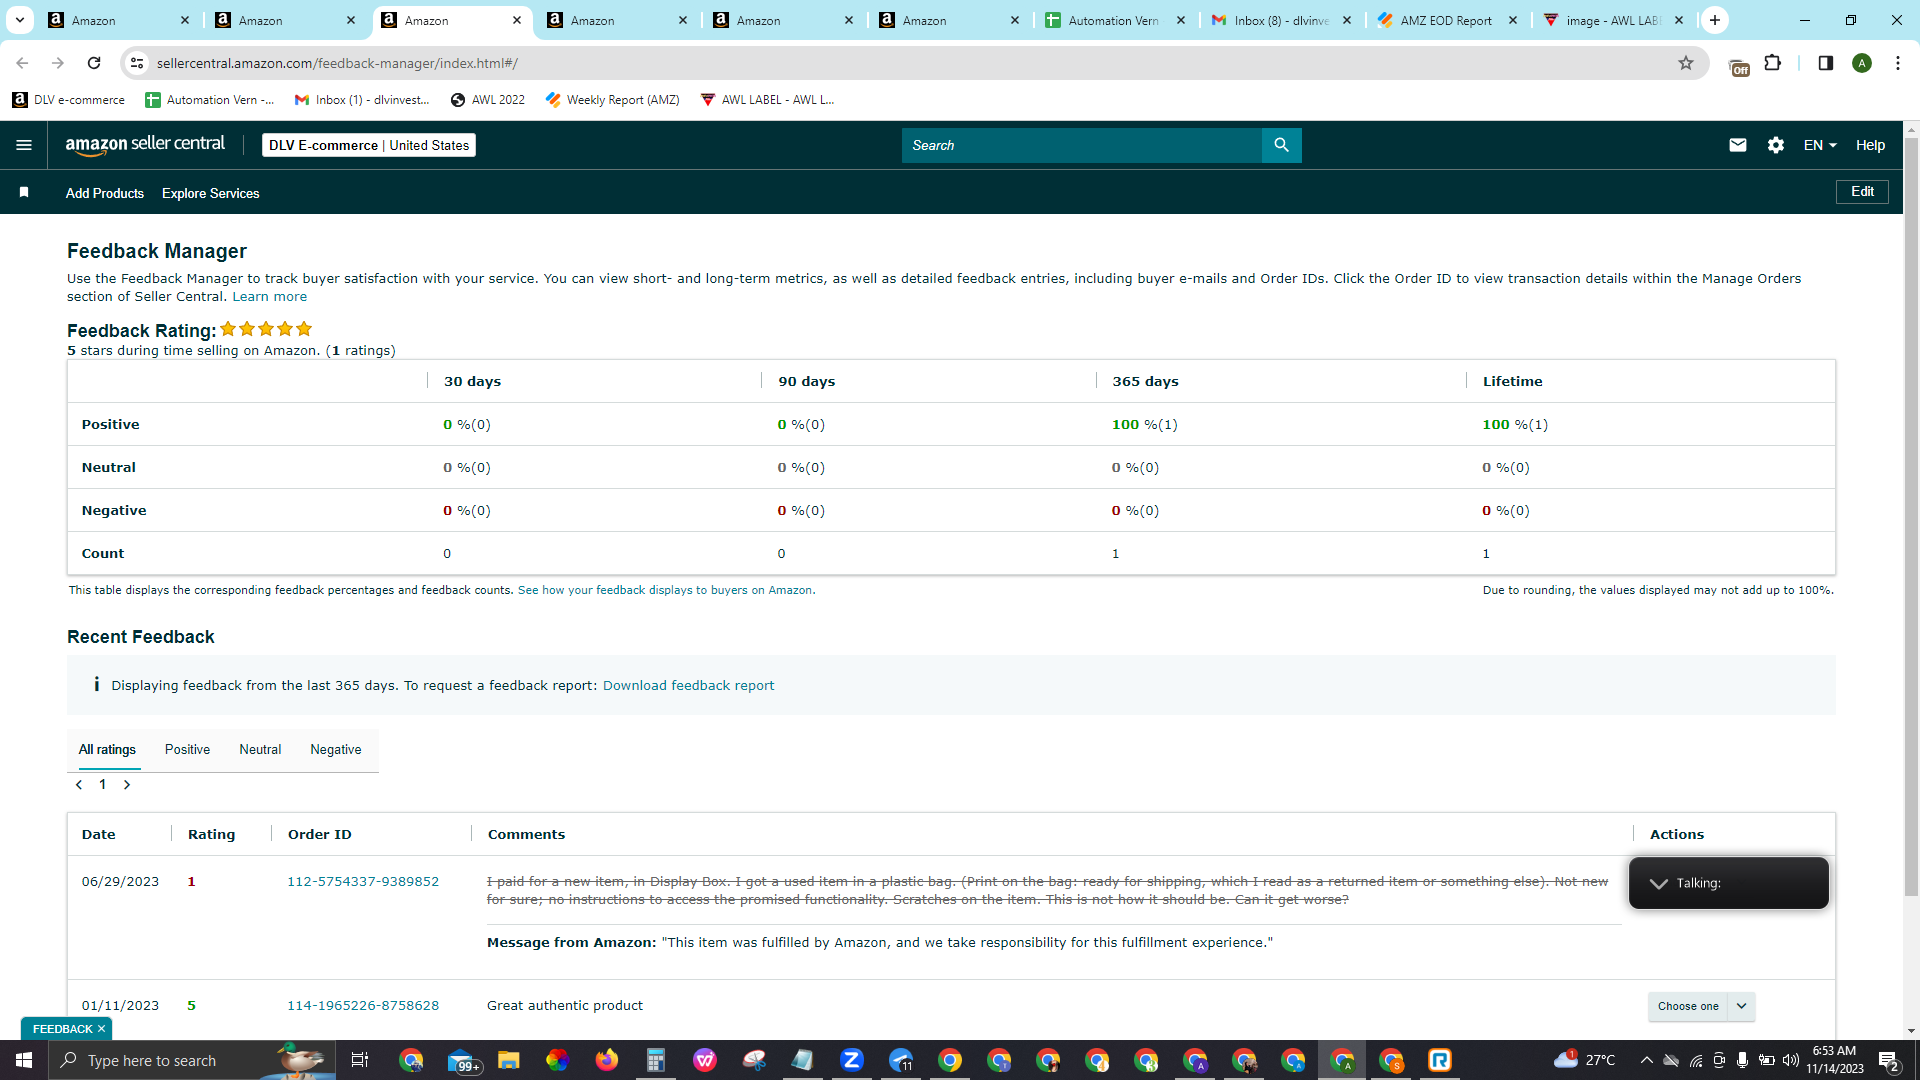
Task: Open the messages envelope icon
Action: (1738, 145)
